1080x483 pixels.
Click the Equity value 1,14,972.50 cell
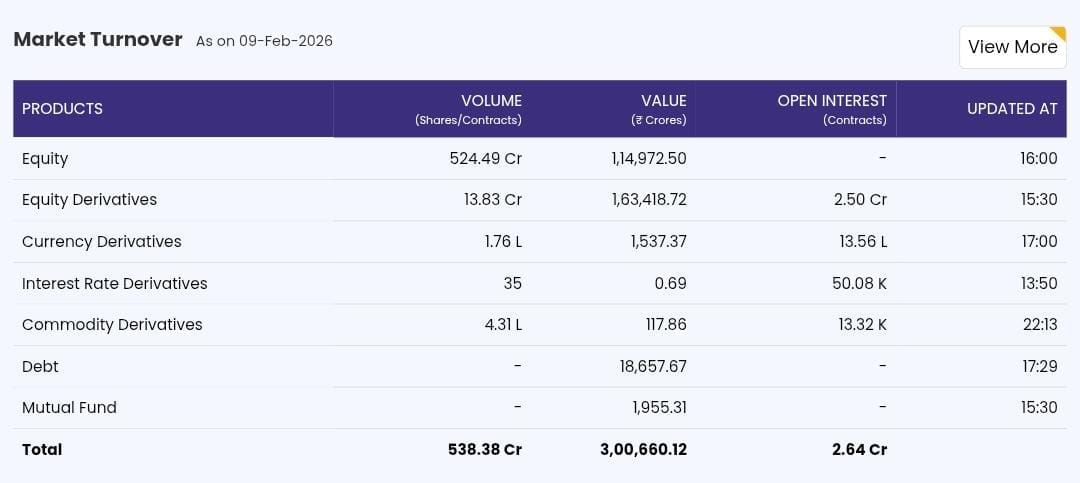(x=648, y=158)
